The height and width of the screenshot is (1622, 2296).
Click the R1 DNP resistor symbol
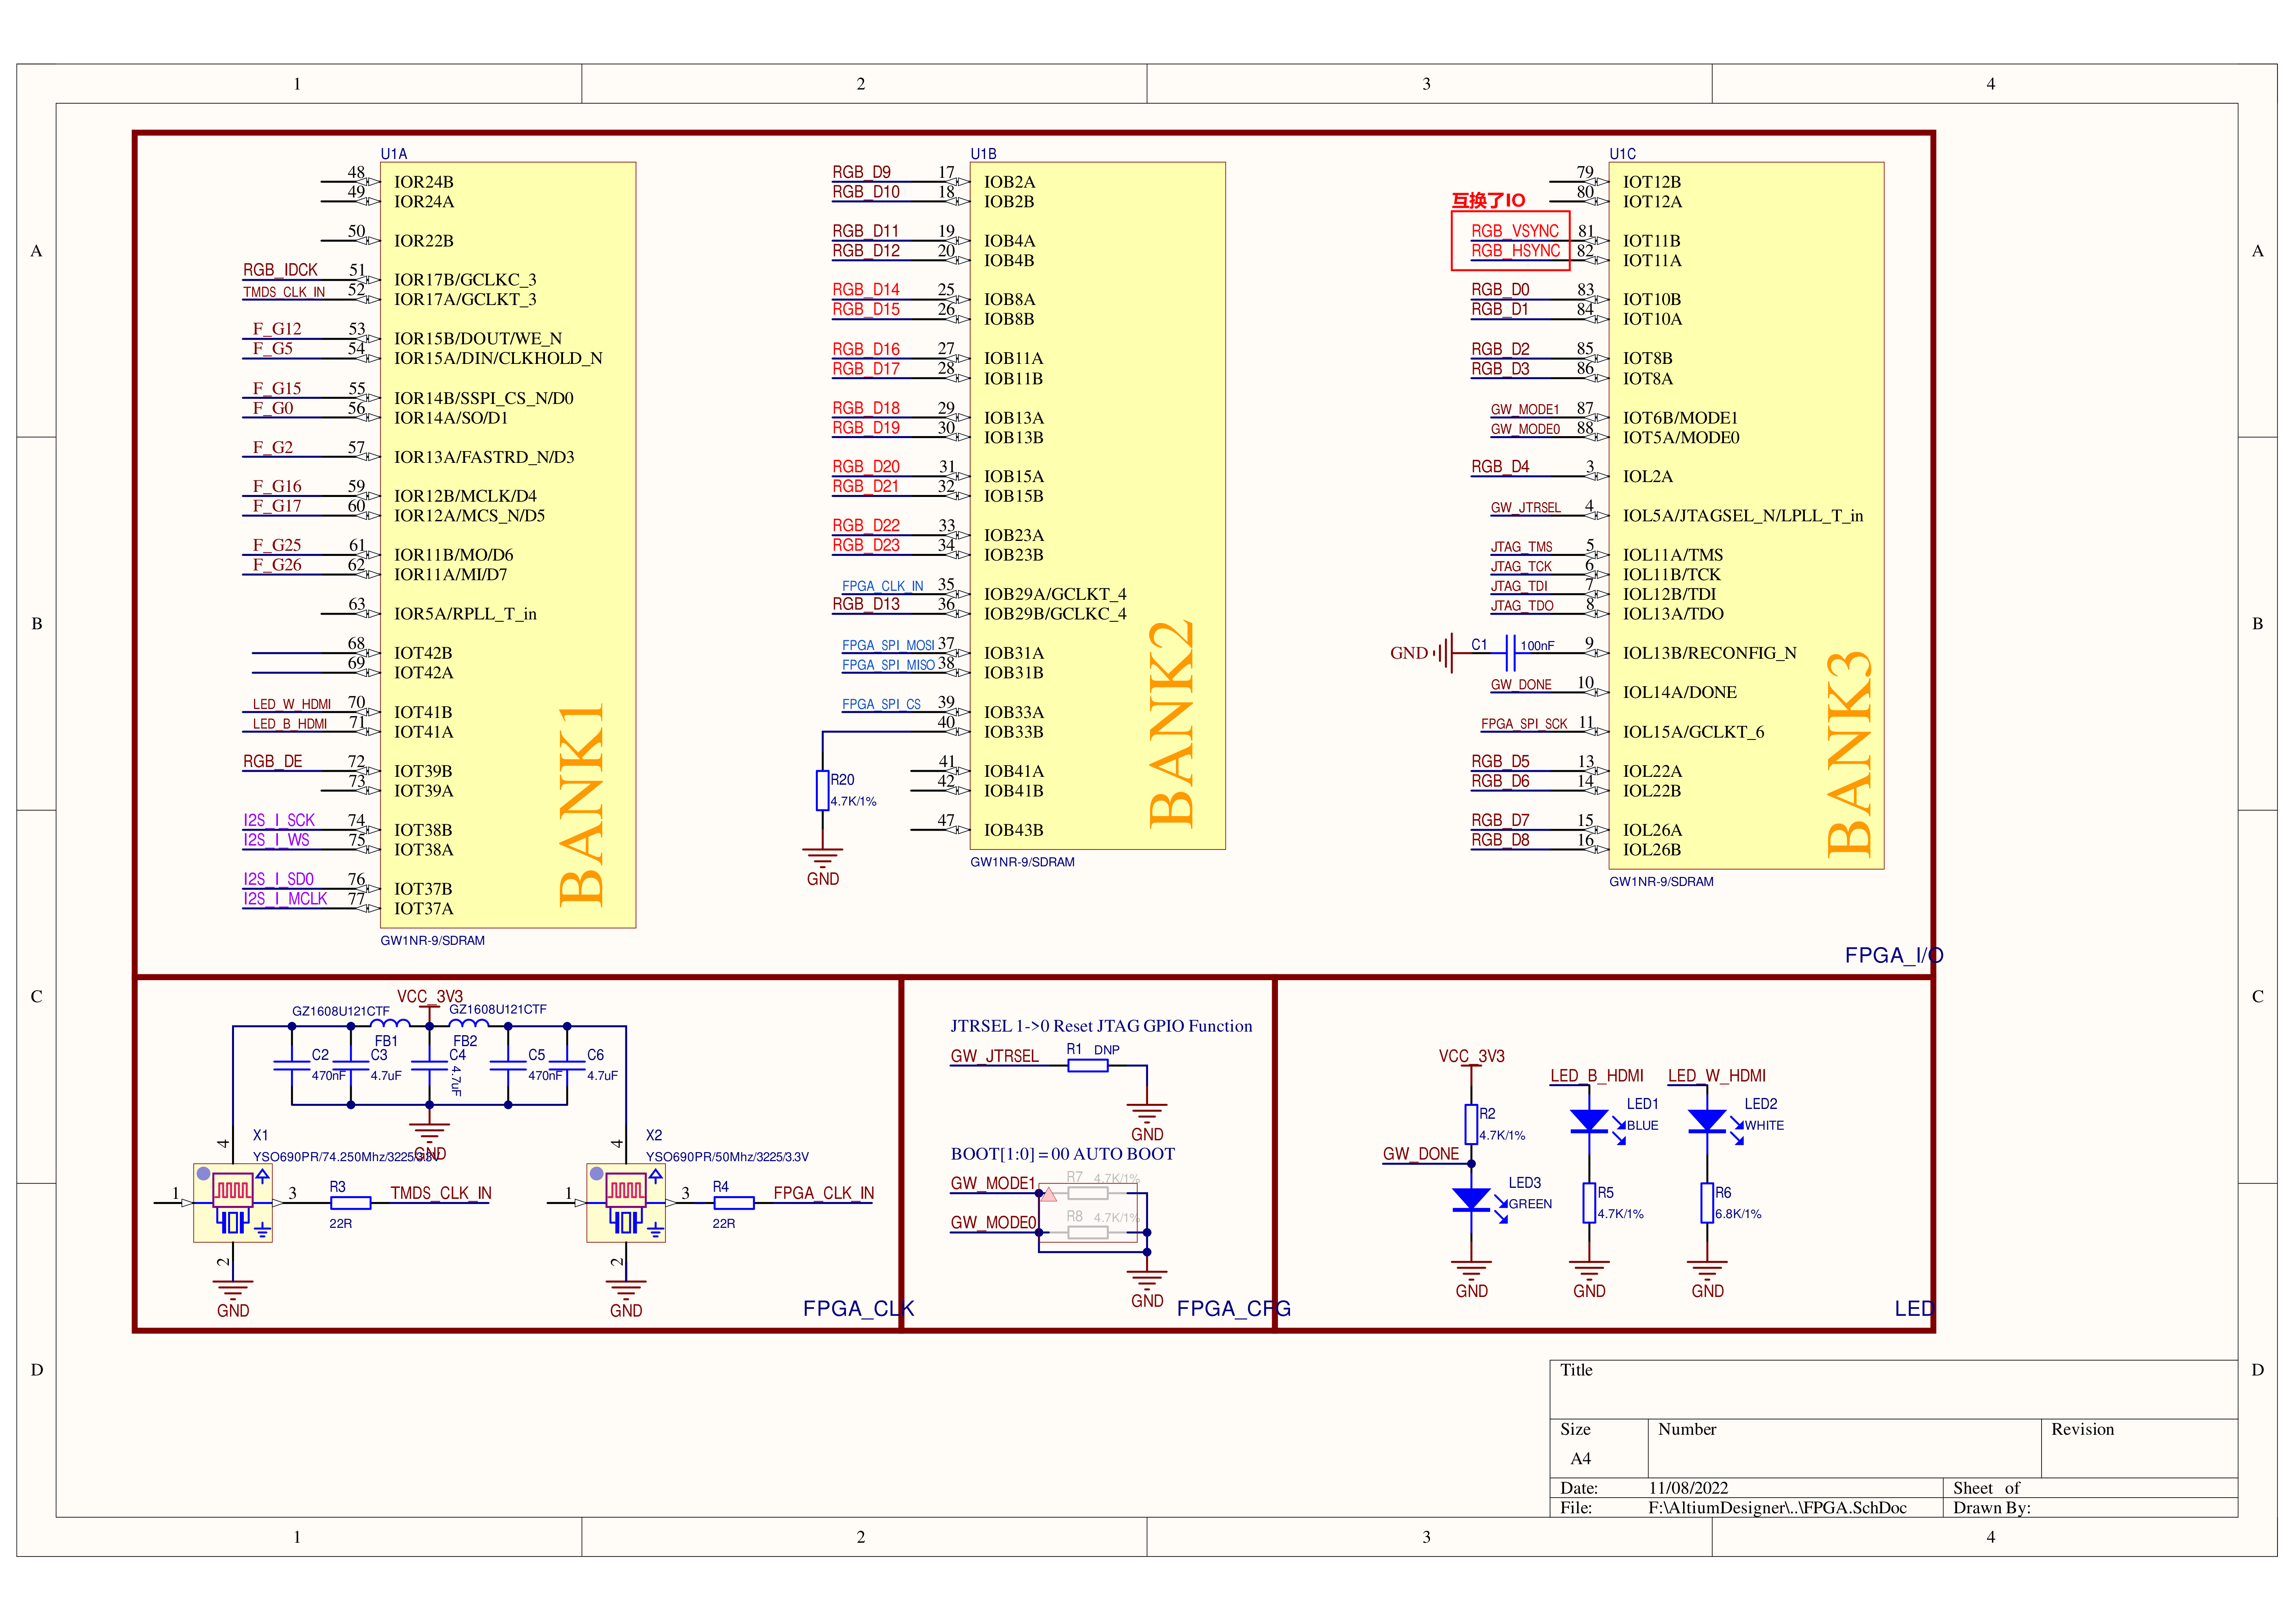coord(1087,1066)
